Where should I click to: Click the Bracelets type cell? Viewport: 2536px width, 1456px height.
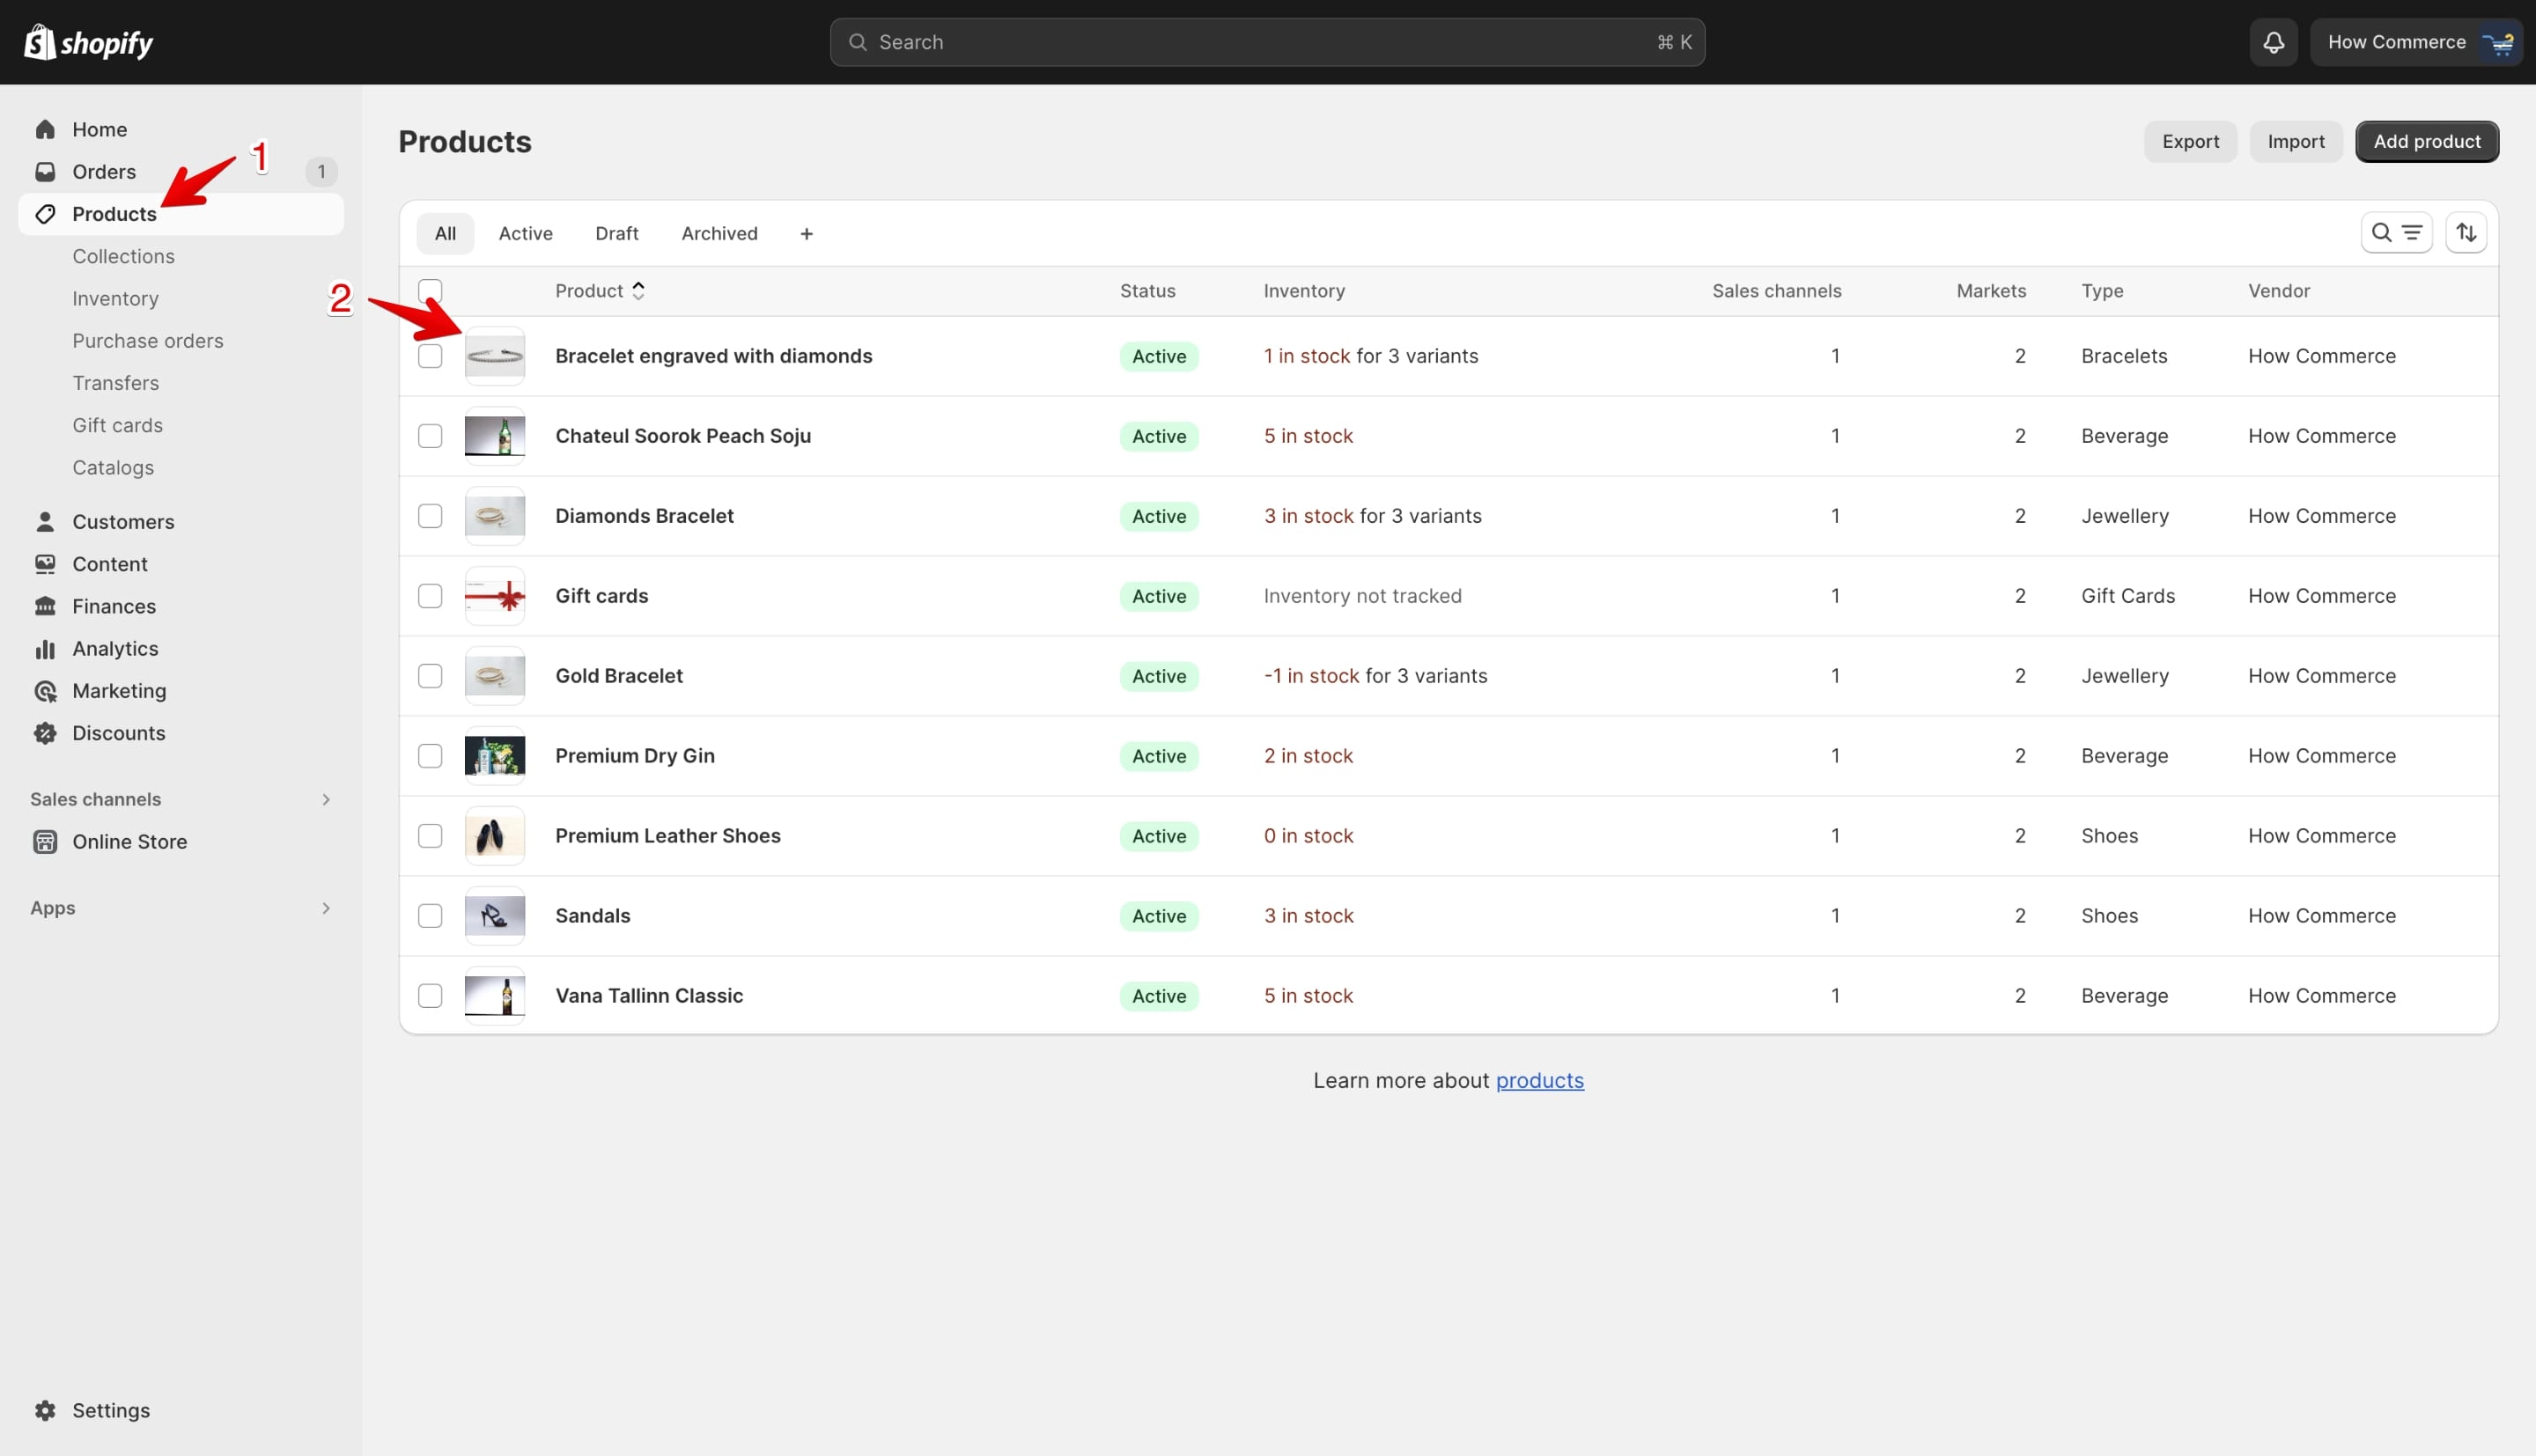tap(2124, 356)
